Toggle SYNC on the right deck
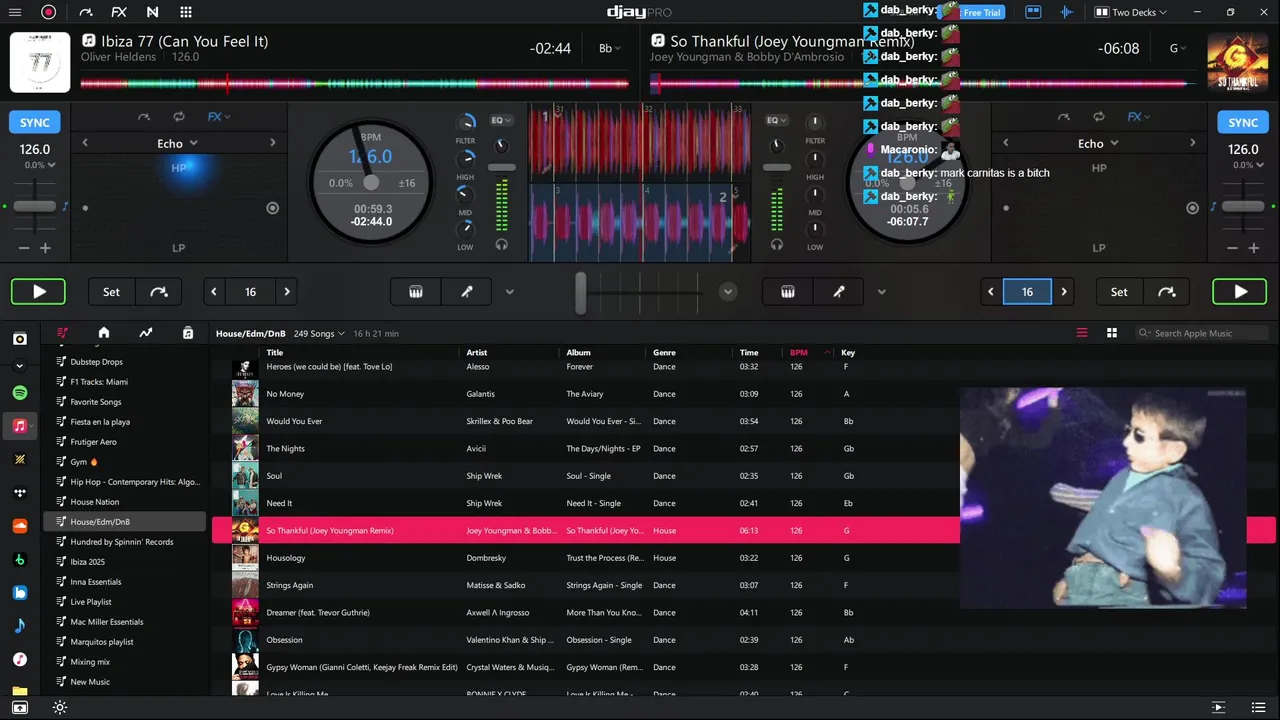 tap(1243, 122)
